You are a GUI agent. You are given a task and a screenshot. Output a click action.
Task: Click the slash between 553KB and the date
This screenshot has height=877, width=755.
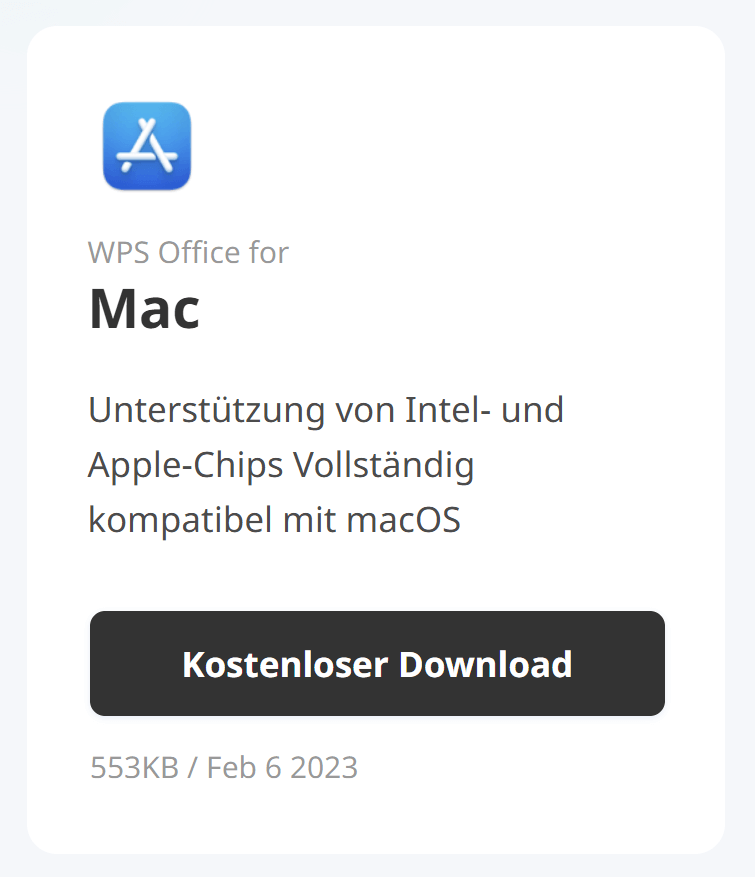coord(192,768)
